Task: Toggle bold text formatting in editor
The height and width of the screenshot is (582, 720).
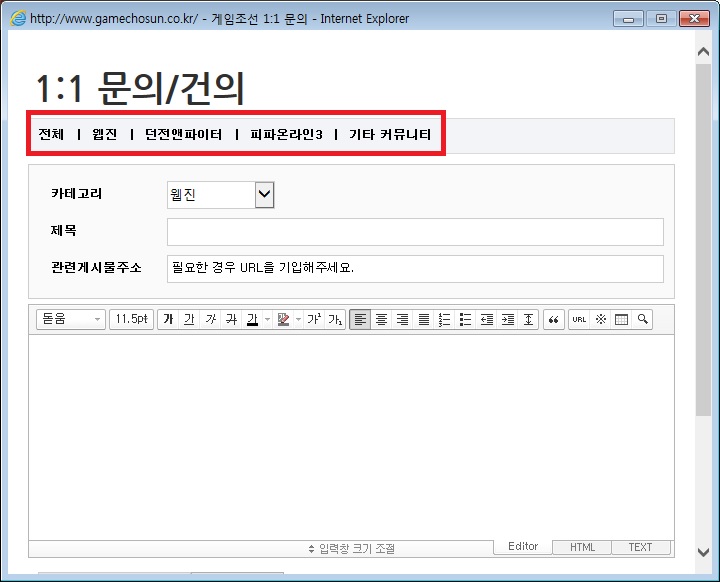Action: 168,320
